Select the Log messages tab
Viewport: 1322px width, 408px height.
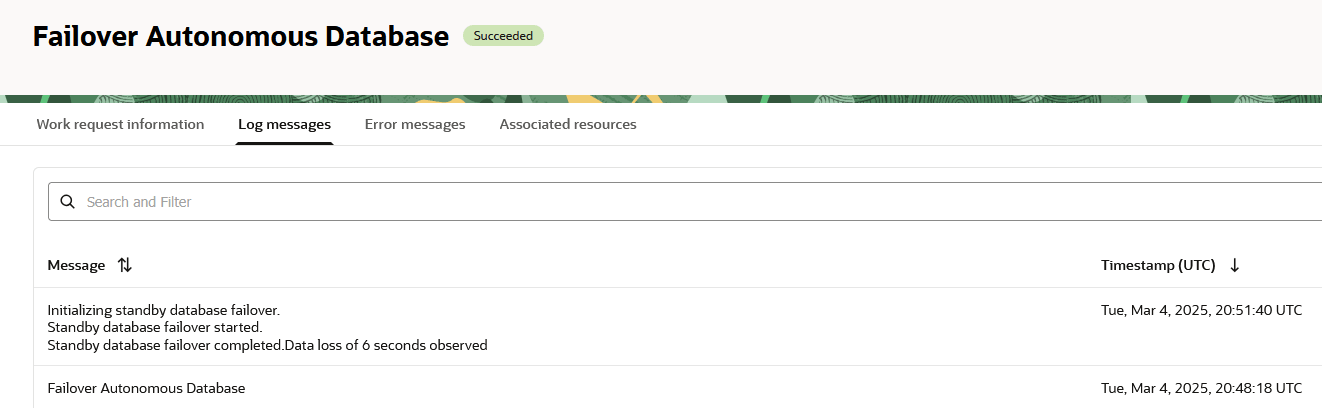coord(284,125)
